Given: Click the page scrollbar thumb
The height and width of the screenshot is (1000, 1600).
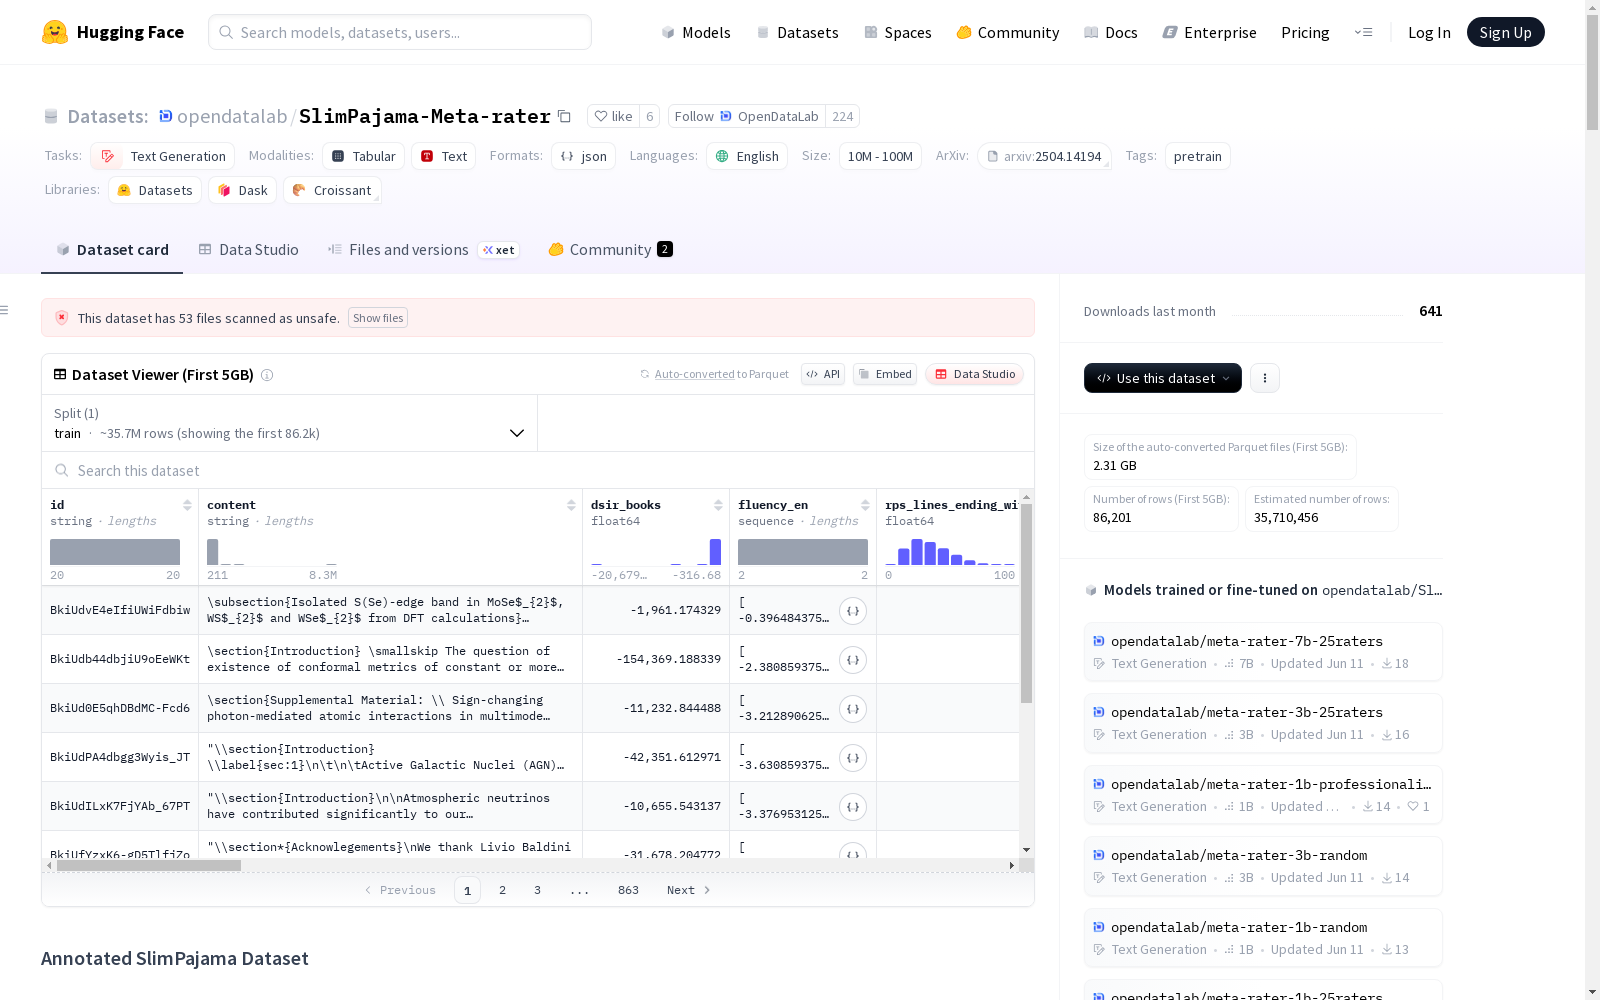Looking at the screenshot, I should pyautogui.click(x=1592, y=70).
